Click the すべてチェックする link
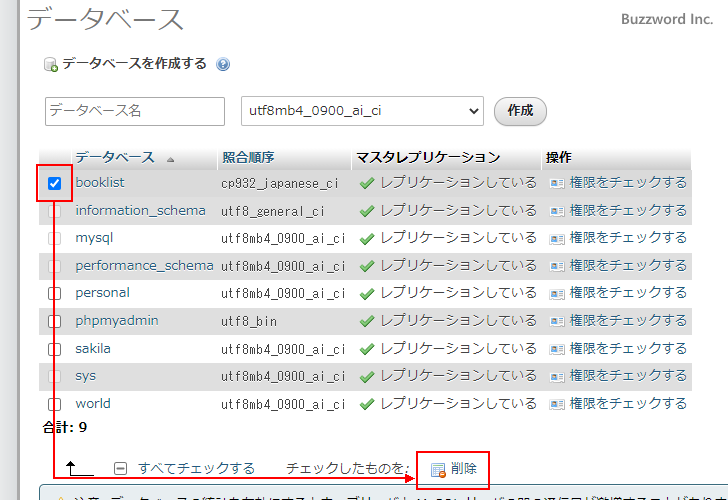 click(196, 468)
